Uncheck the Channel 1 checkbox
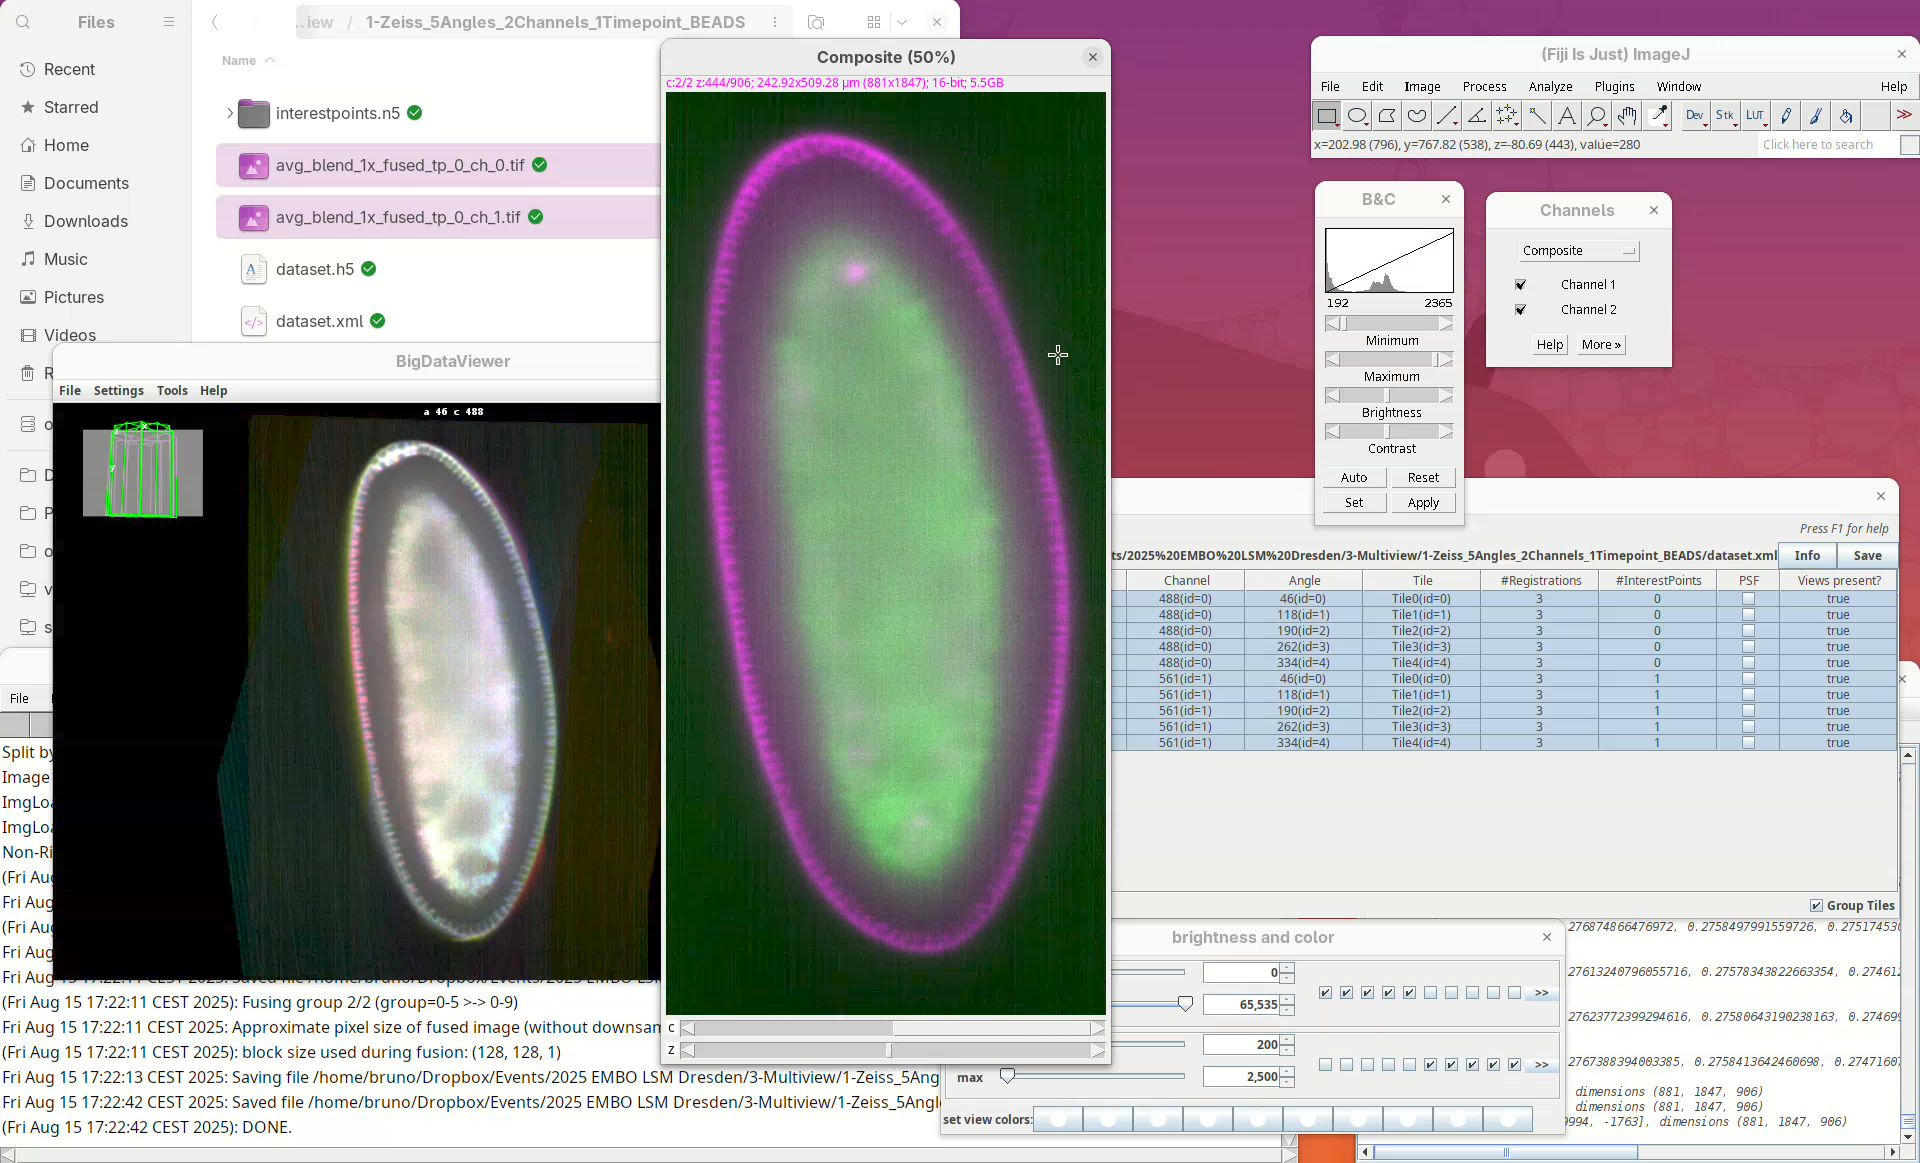The height and width of the screenshot is (1163, 1920). (x=1521, y=285)
